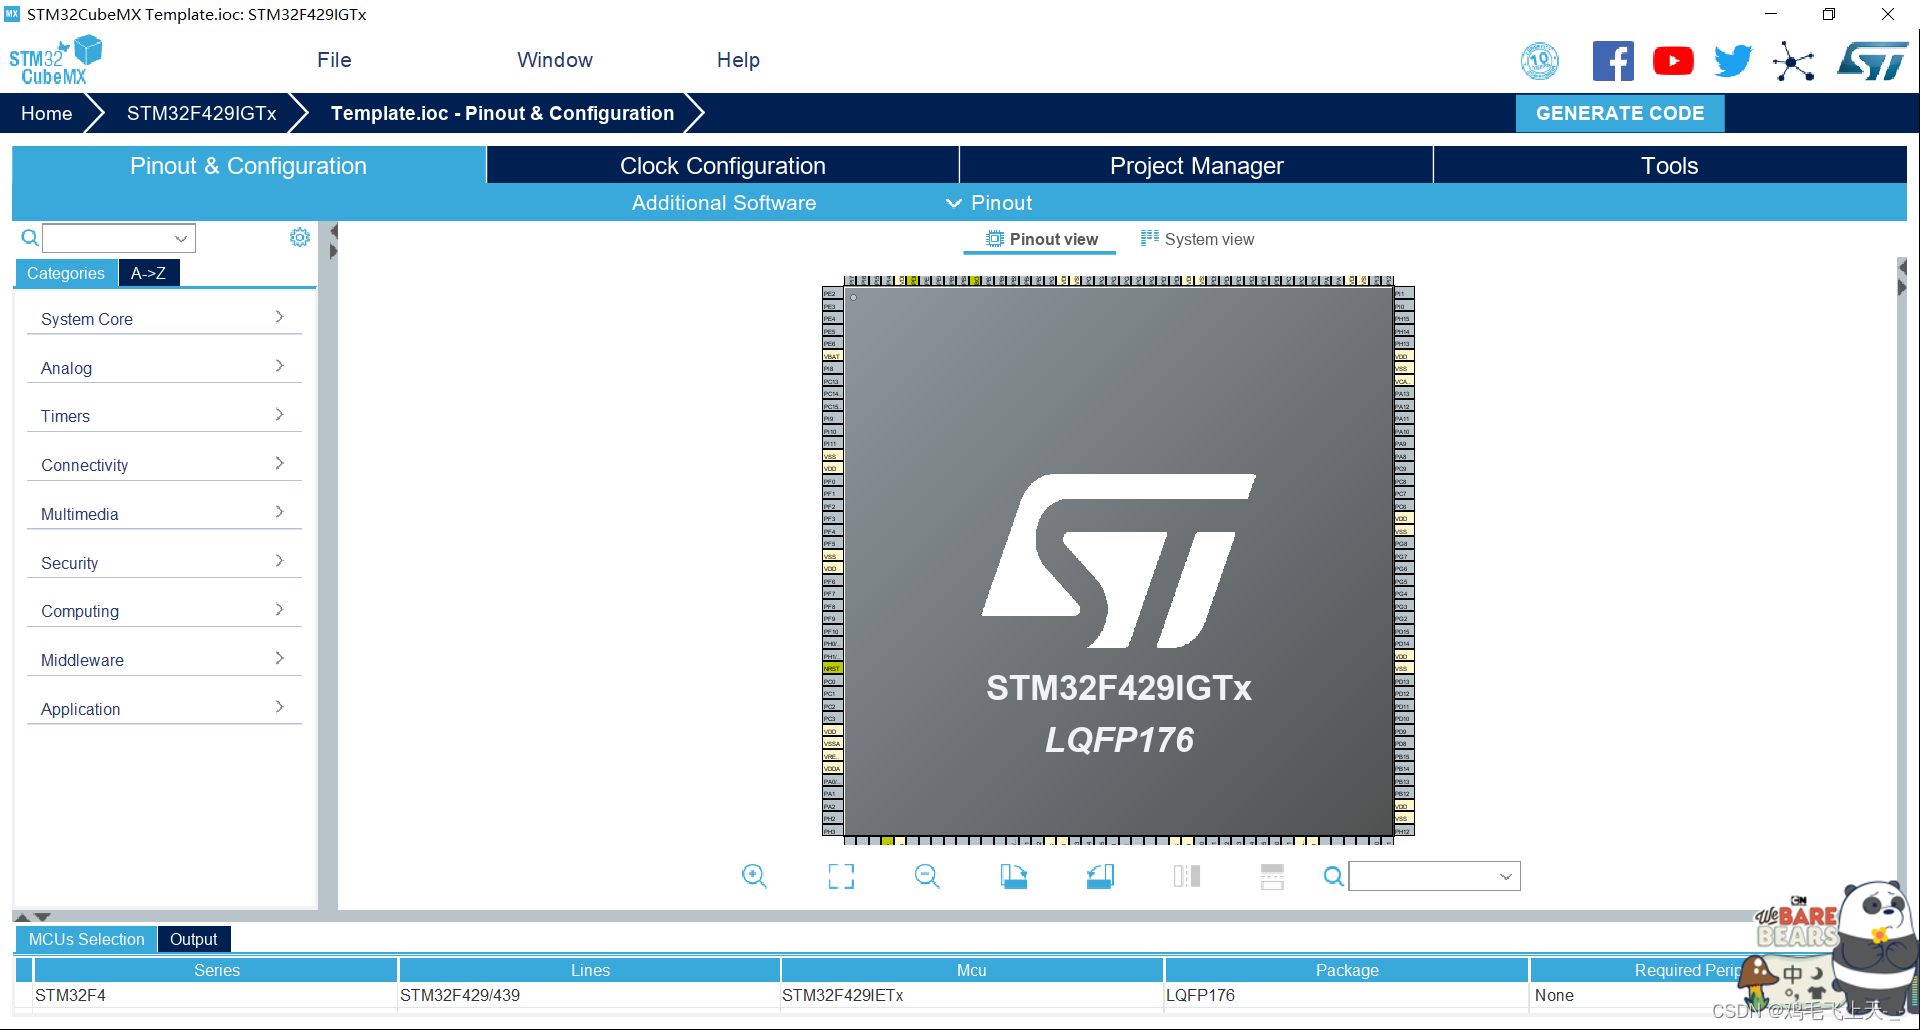The width and height of the screenshot is (1920, 1030).
Task: Open ST YouTube channel icon
Action: point(1673,61)
